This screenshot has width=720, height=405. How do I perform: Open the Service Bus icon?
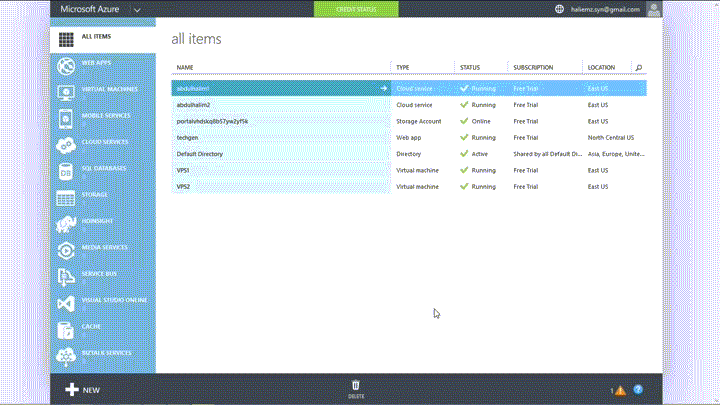pos(66,277)
